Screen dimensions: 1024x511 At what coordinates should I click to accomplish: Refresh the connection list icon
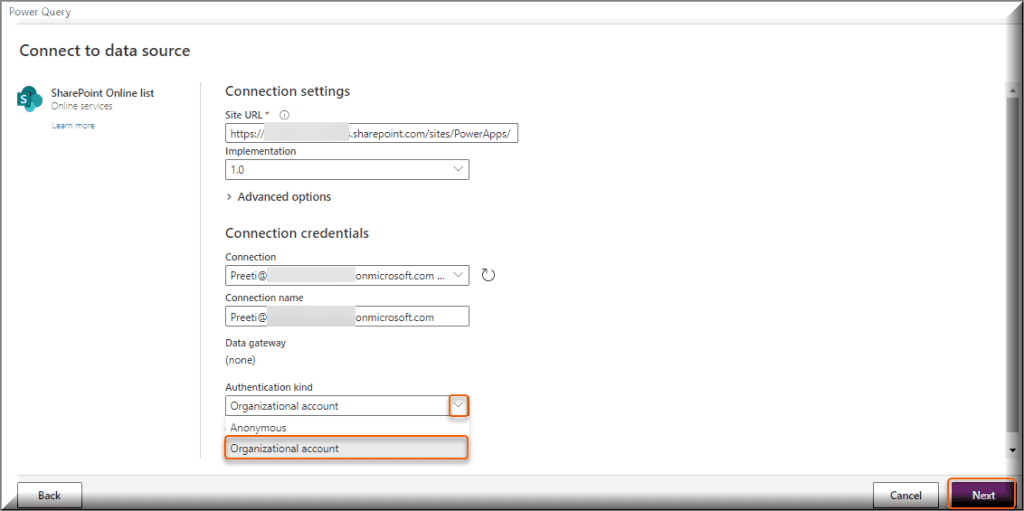pos(488,275)
